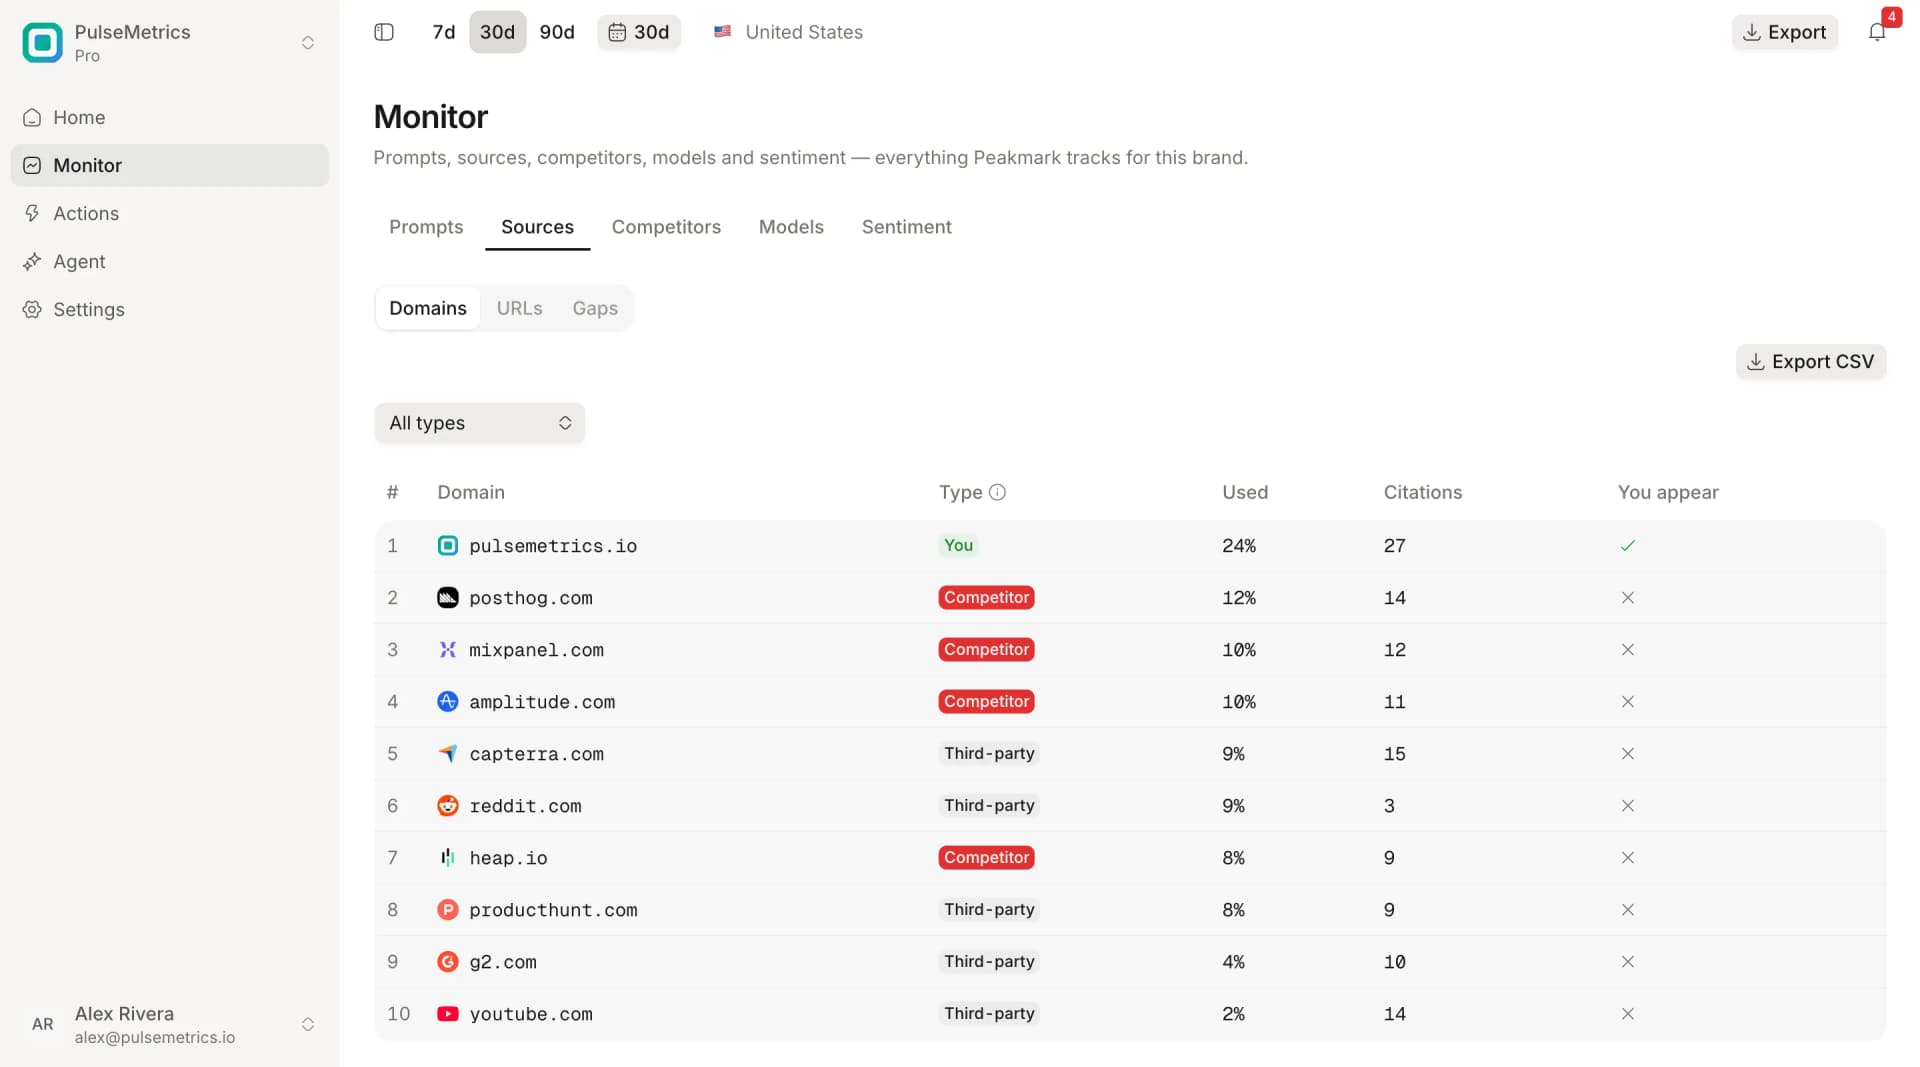
Task: Click the reddit.com domain name
Action: pos(525,806)
